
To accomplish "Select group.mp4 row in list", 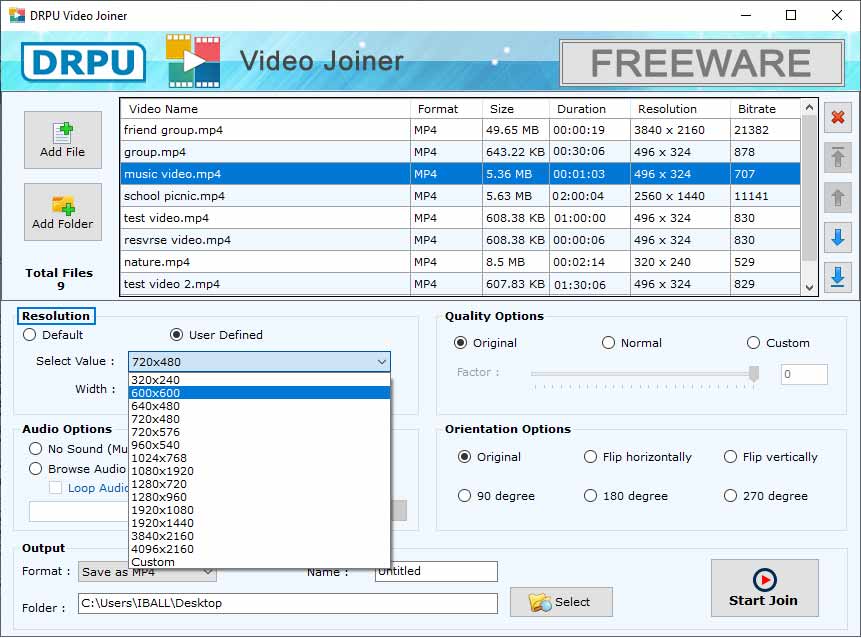I will coord(460,152).
